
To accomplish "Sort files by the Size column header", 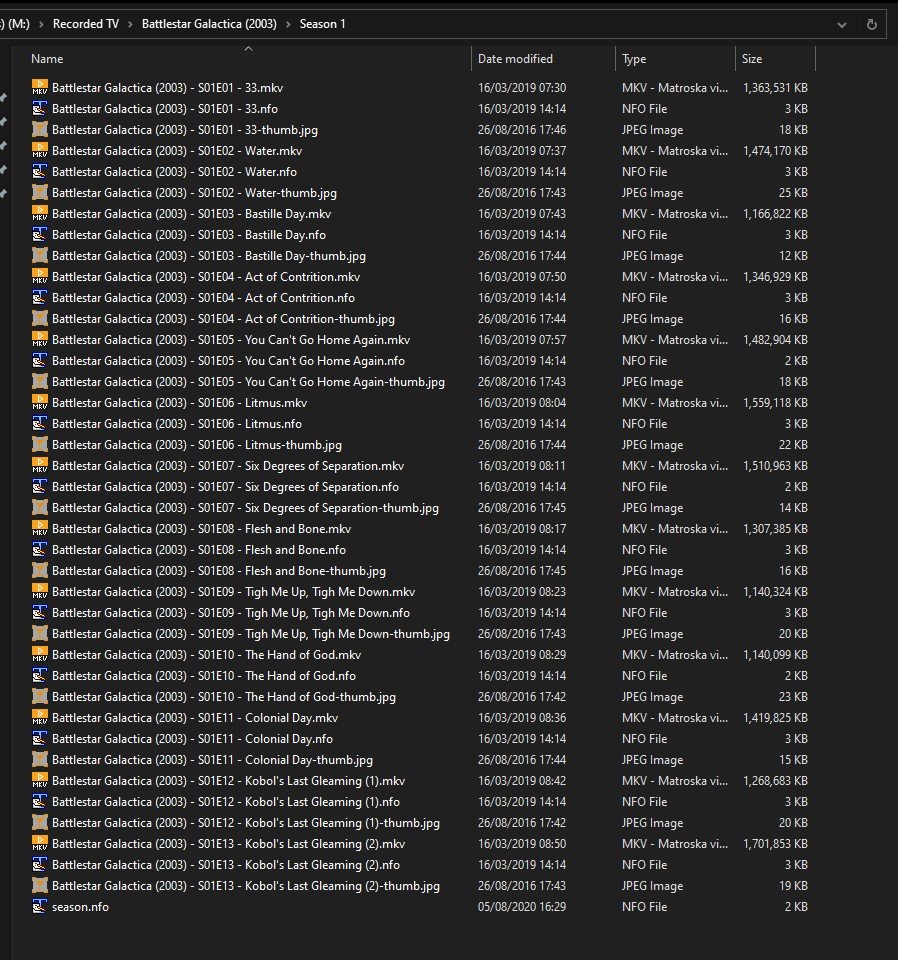I will [x=752, y=59].
